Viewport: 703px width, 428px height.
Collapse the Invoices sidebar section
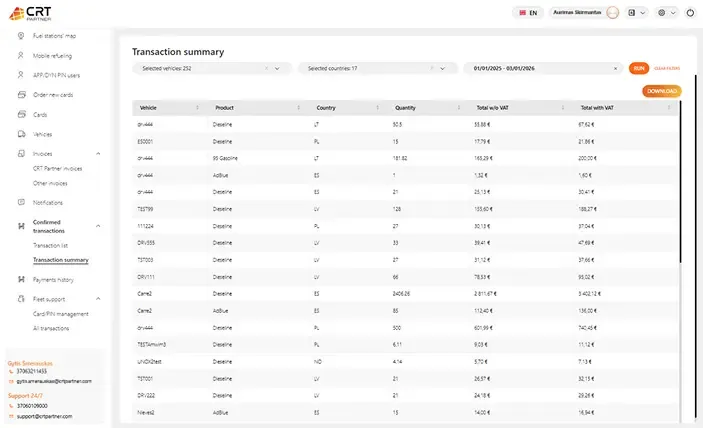(x=98, y=153)
